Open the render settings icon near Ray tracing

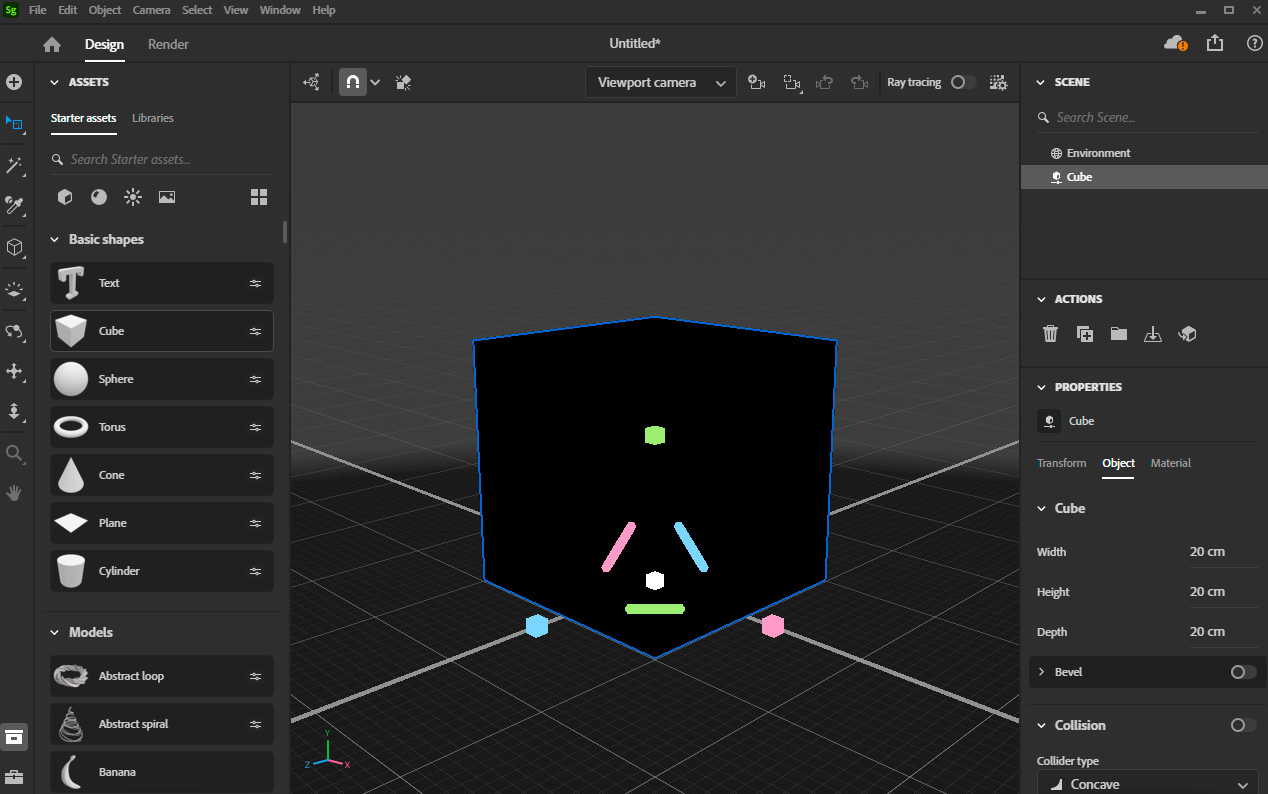coord(998,82)
